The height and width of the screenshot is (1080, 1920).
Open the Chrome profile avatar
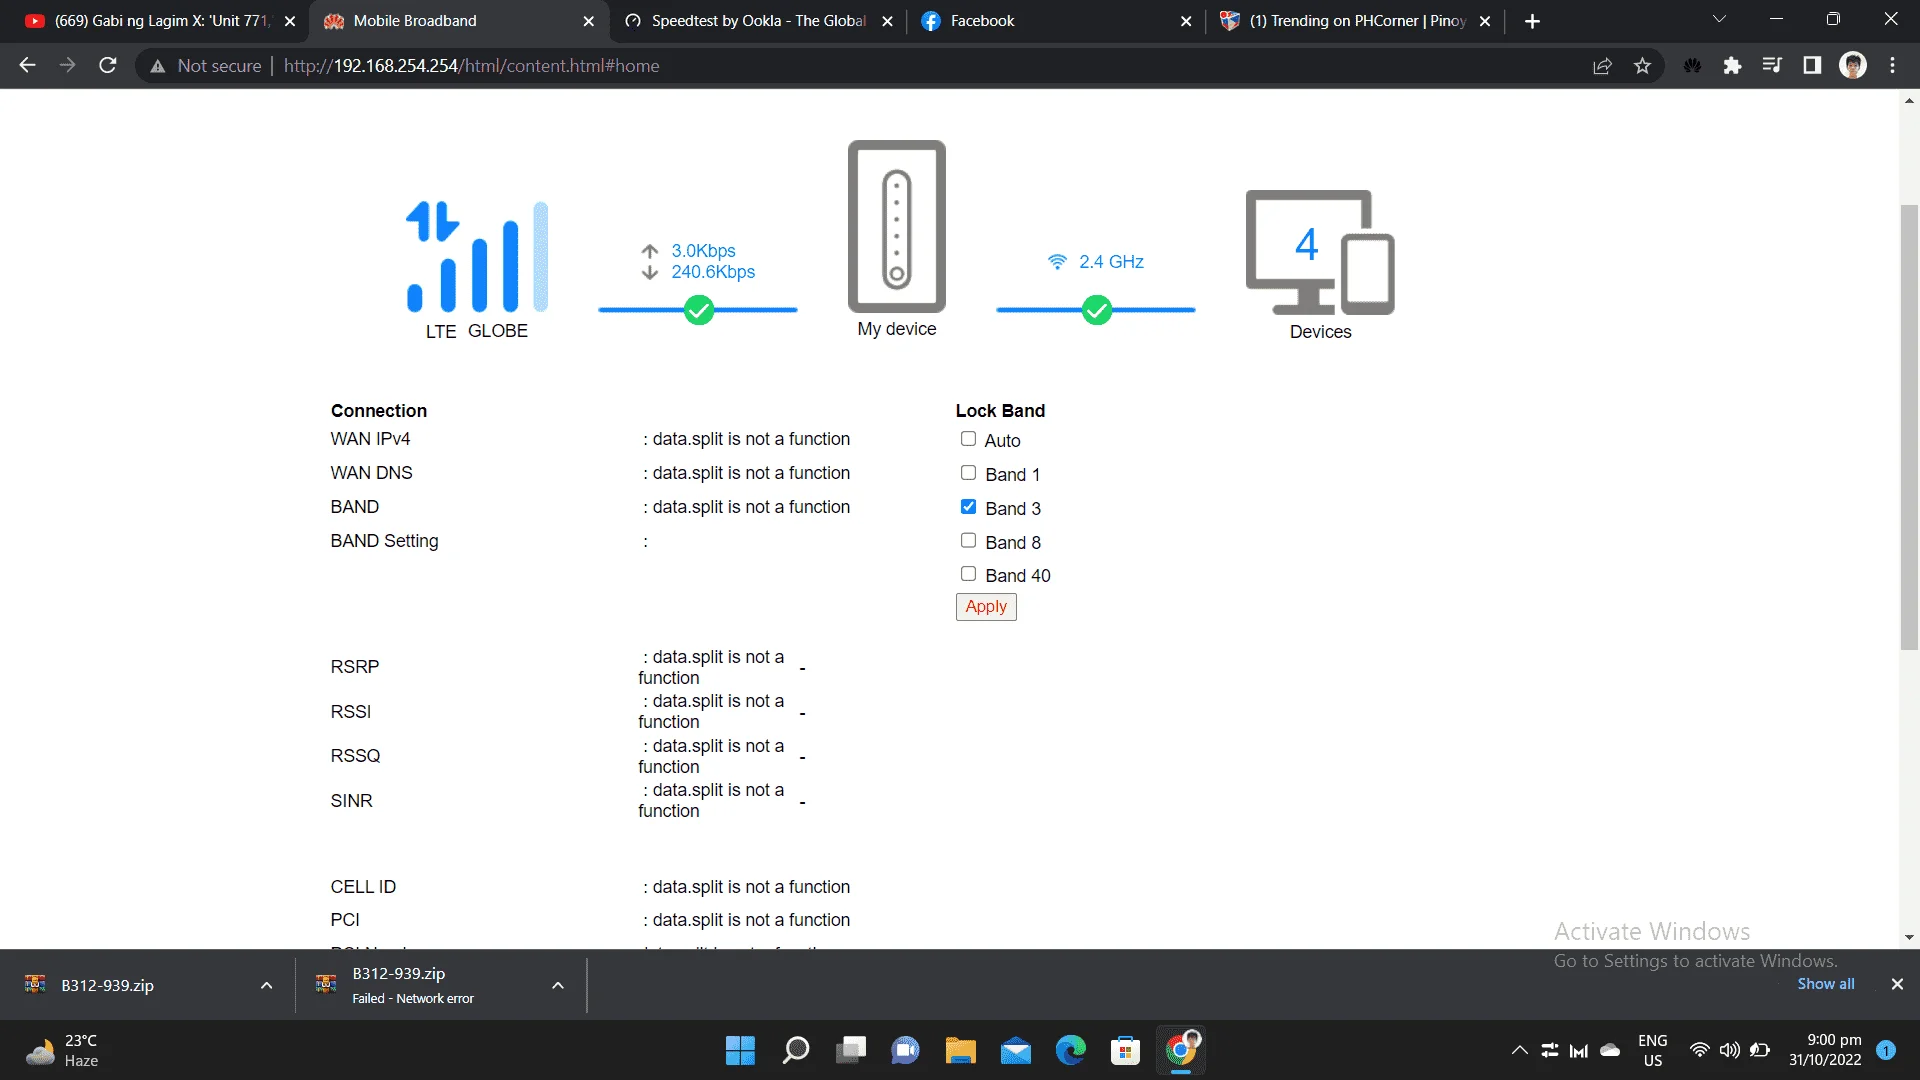(1853, 66)
